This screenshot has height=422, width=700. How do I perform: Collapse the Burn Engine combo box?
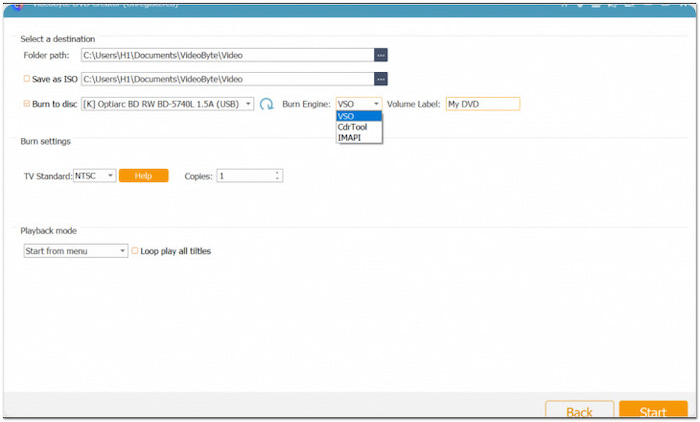click(x=376, y=104)
